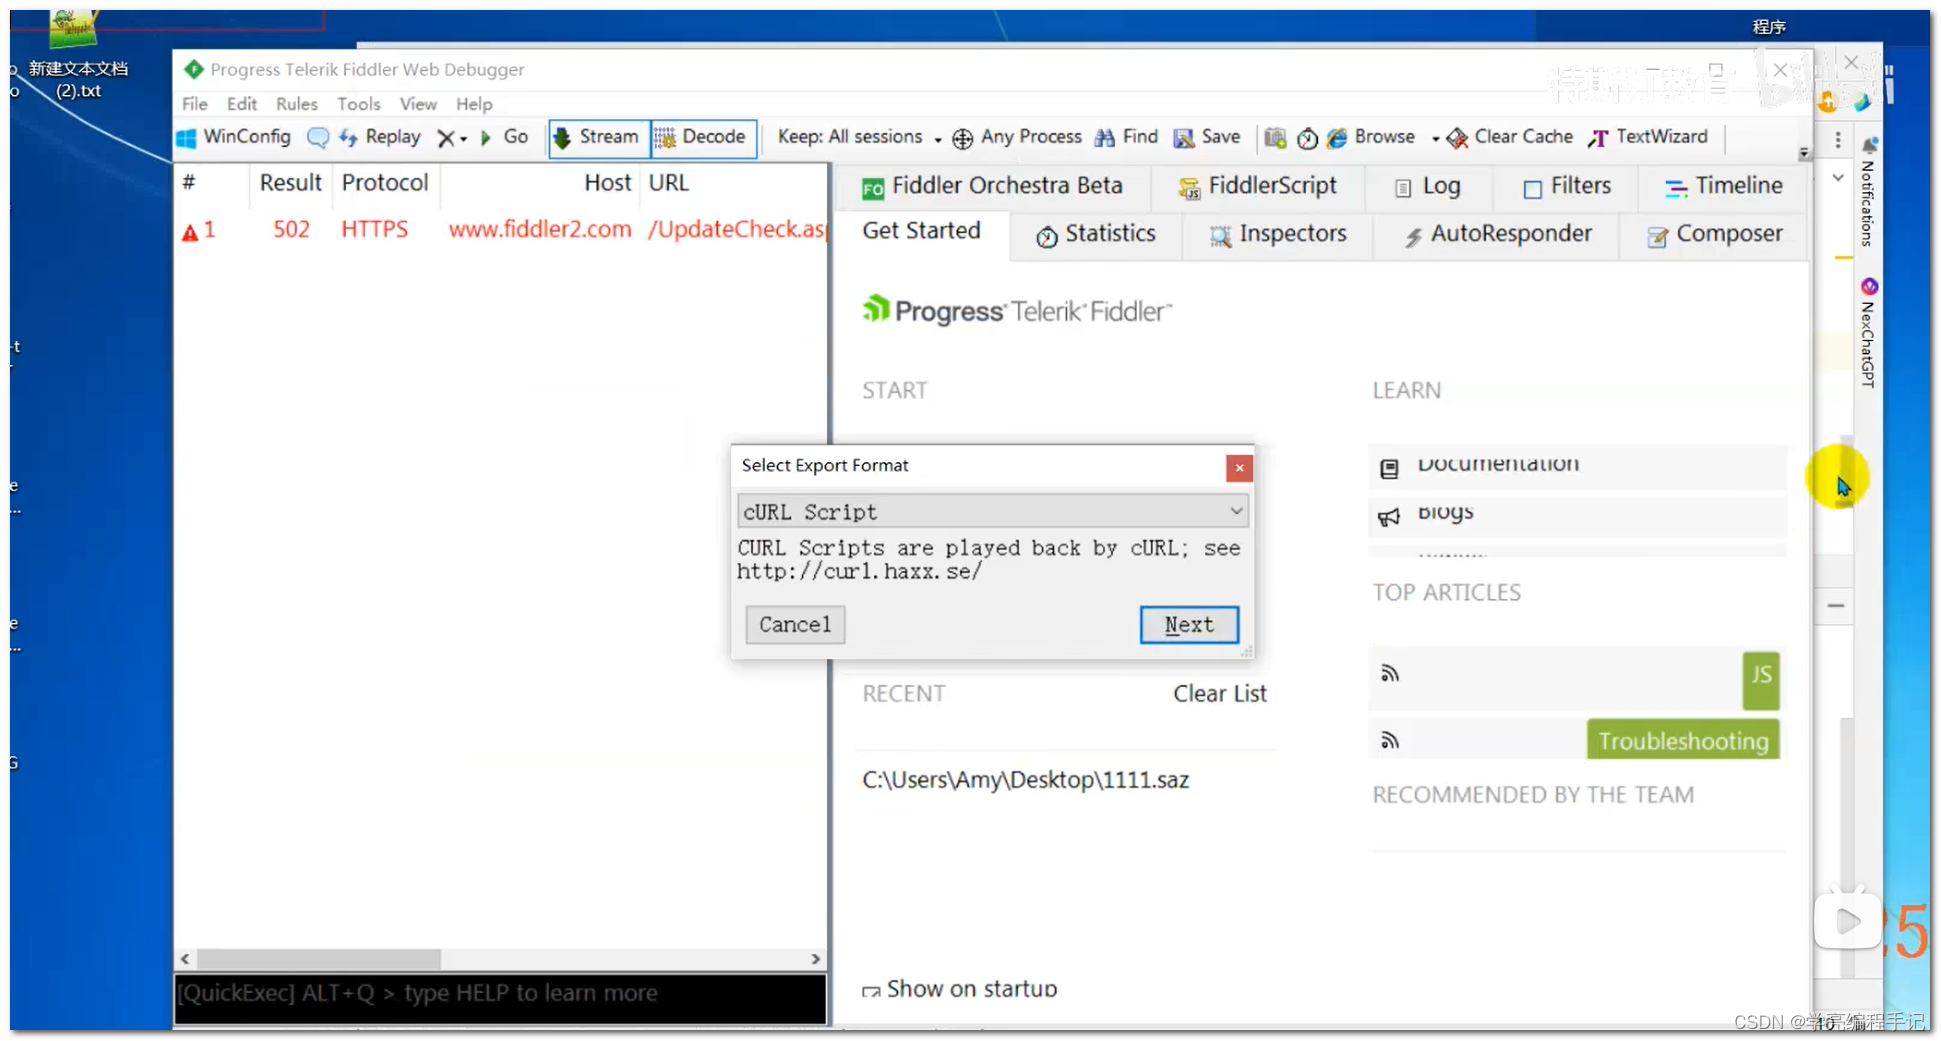Viewport: 1941px width, 1041px height.
Task: Sort sessions by Result column
Action: tap(290, 183)
